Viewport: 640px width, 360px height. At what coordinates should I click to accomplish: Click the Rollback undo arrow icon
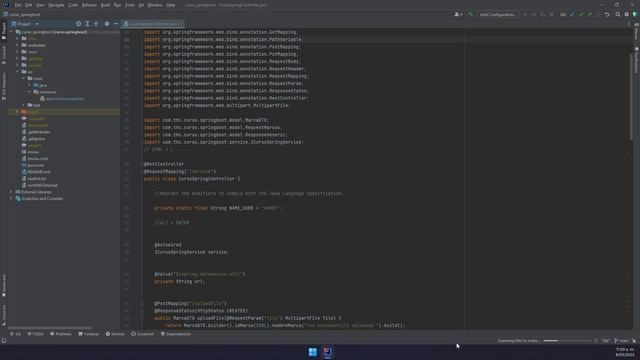click(x=607, y=14)
